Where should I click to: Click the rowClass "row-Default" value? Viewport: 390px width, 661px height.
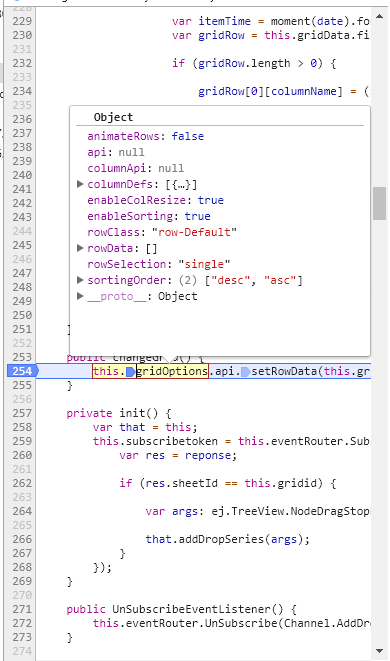(x=194, y=232)
